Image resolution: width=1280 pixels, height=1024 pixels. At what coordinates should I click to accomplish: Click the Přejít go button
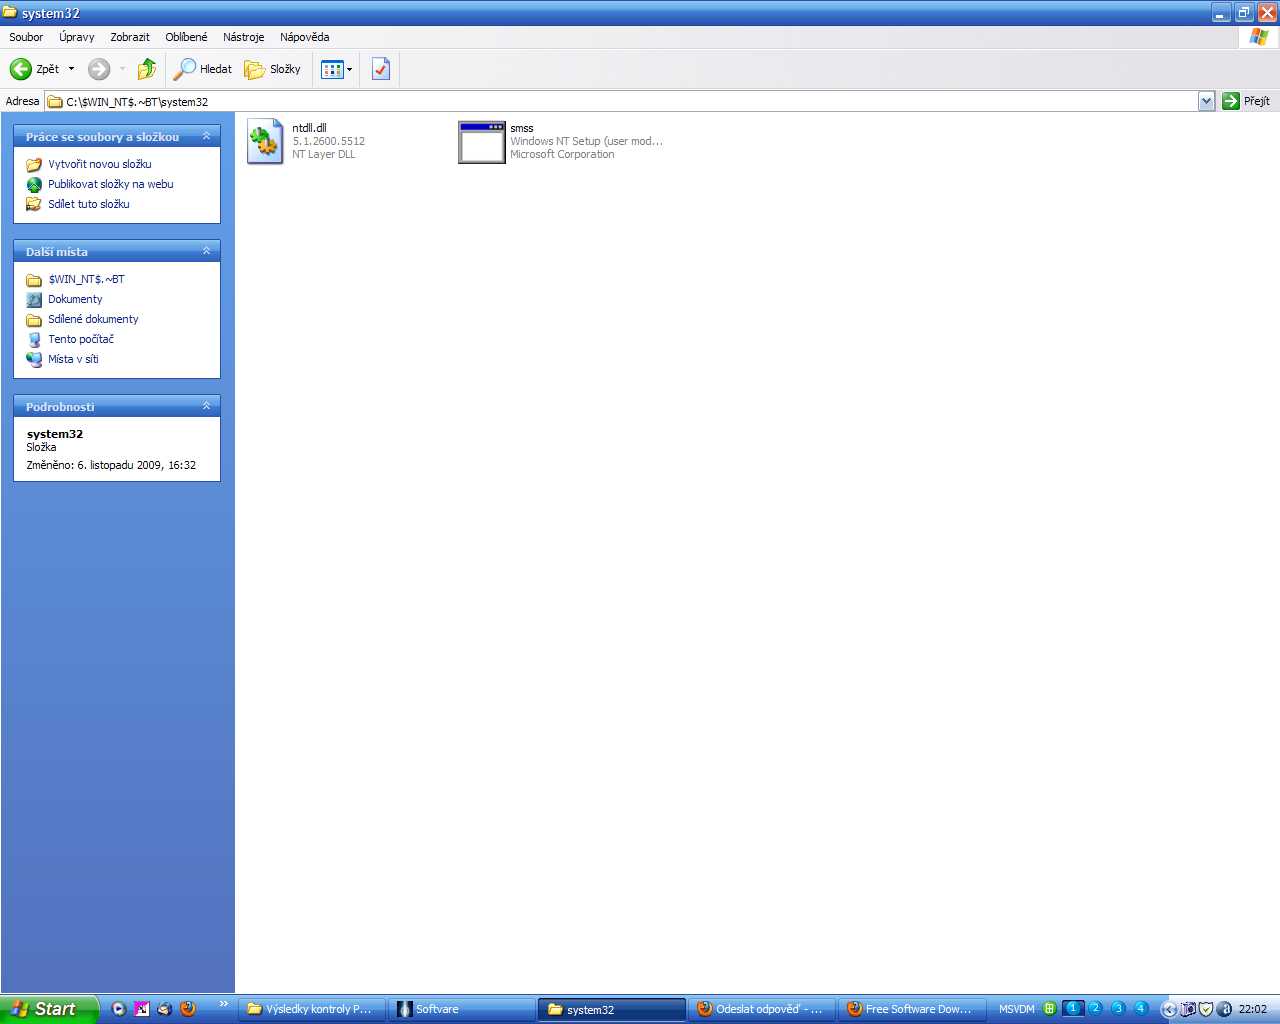[1246, 101]
